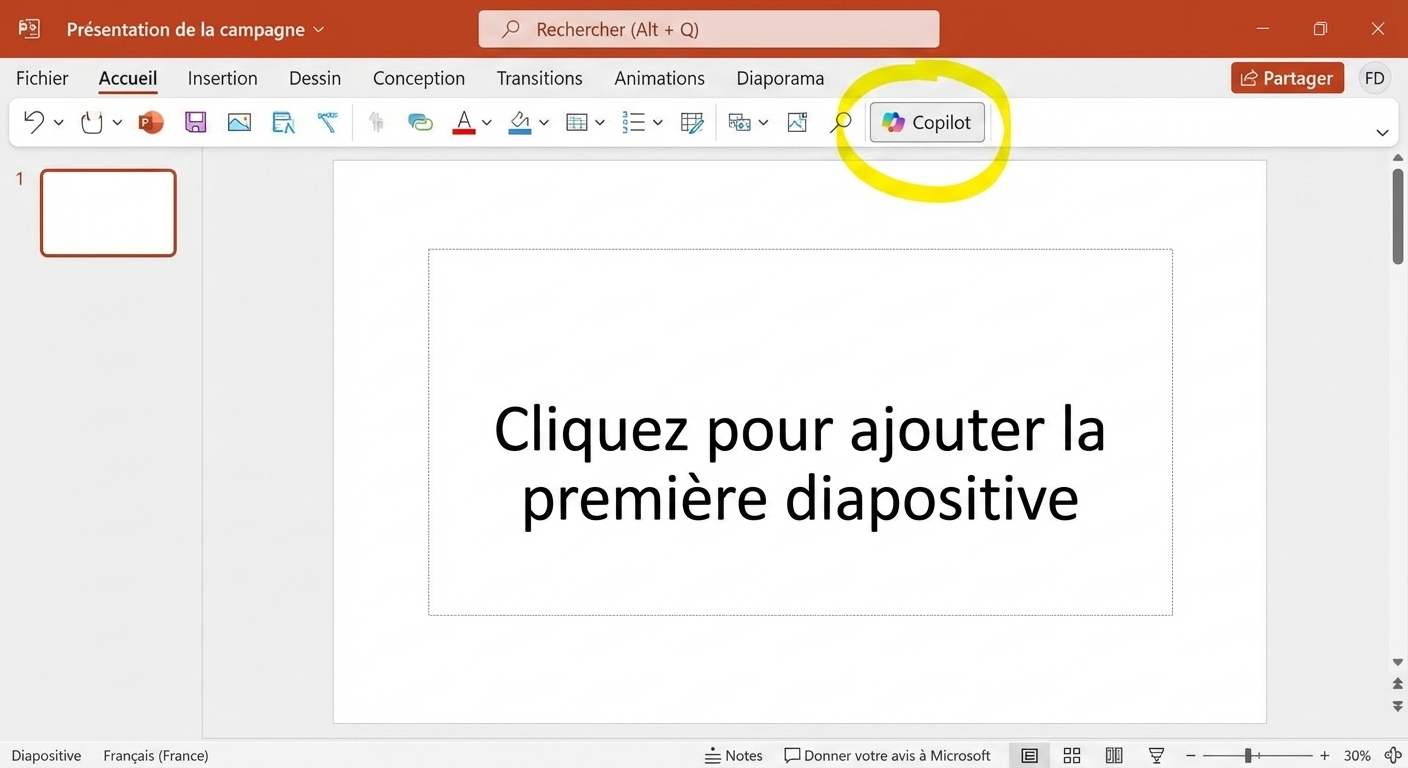
Task: Open the Fichier menu
Action: click(42, 78)
